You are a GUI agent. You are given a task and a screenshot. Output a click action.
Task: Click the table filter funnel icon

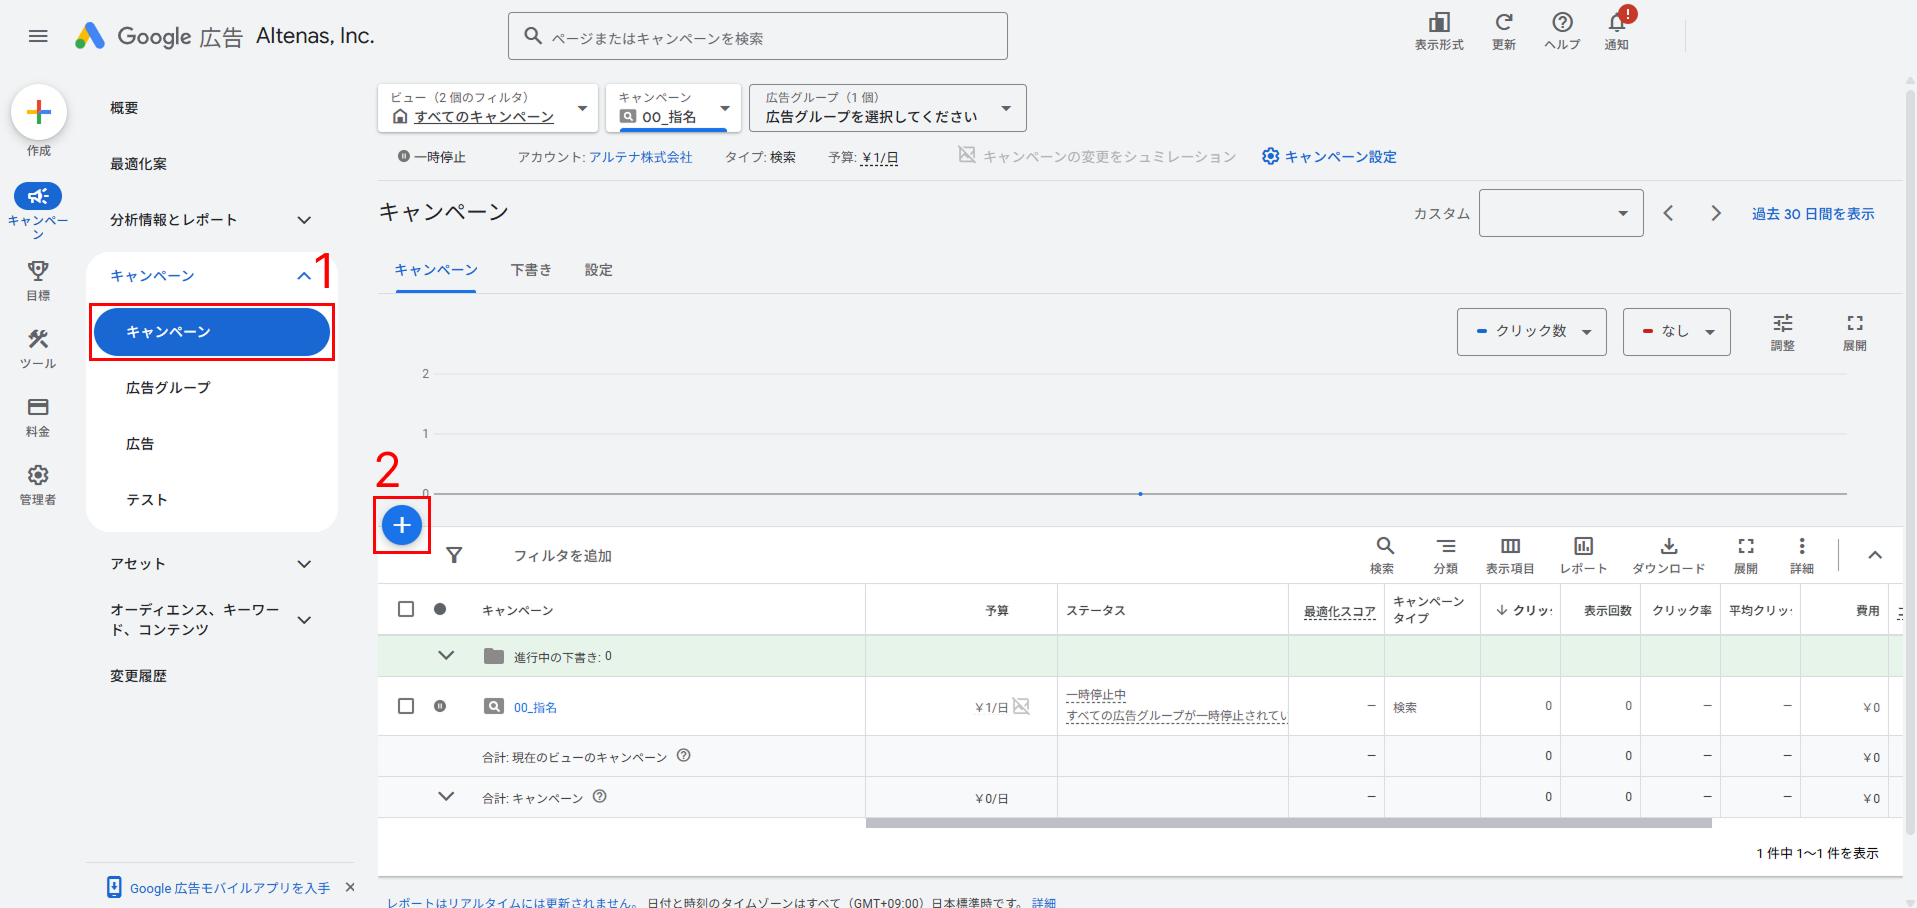[x=454, y=555]
